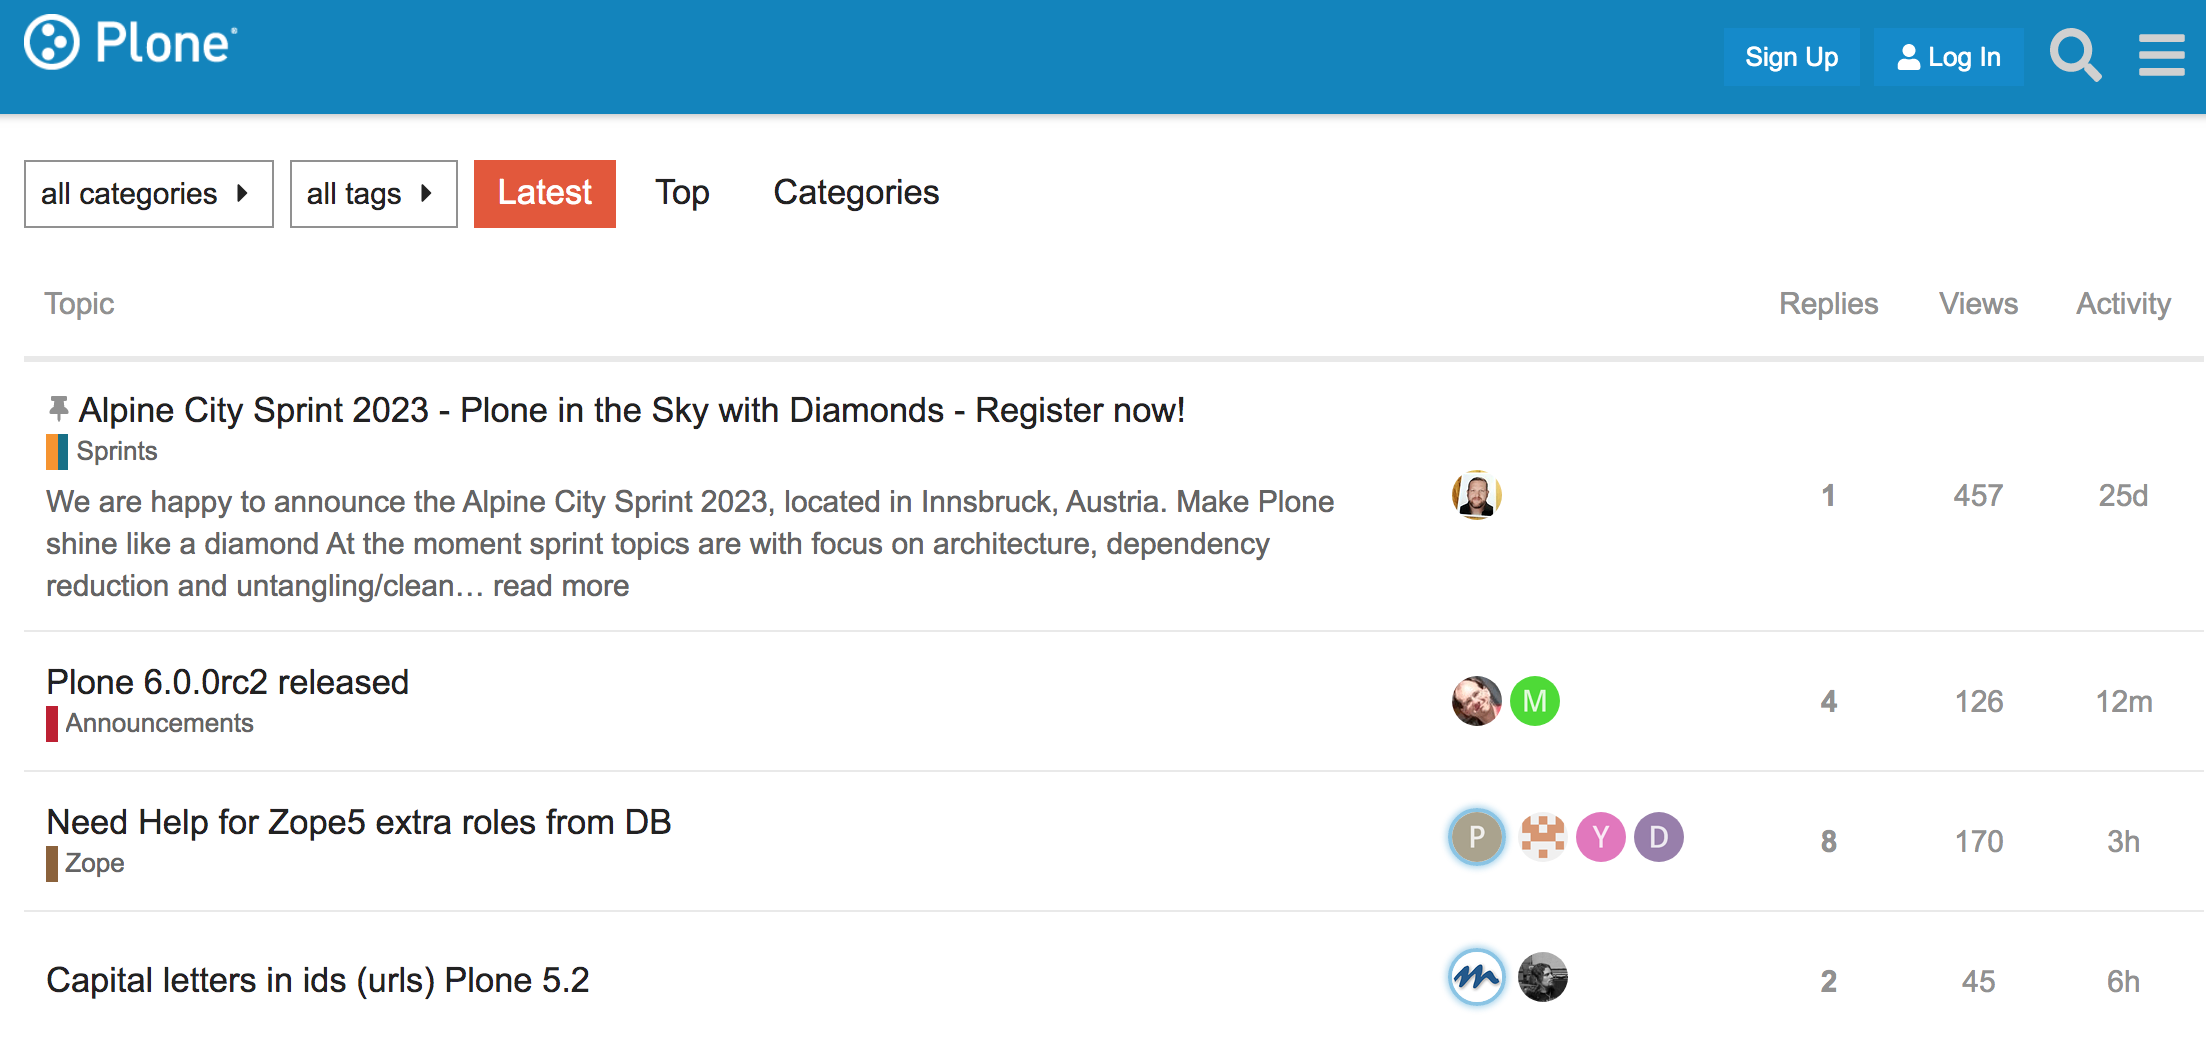Open blue wave avatar on Capital letters row
The image size is (2206, 1048).
coord(1476,977)
